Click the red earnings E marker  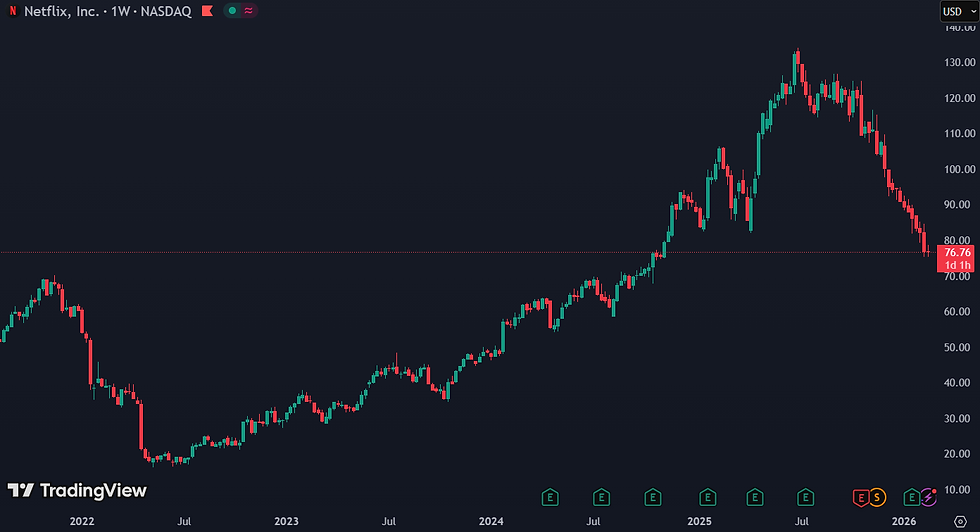pyautogui.click(x=861, y=498)
